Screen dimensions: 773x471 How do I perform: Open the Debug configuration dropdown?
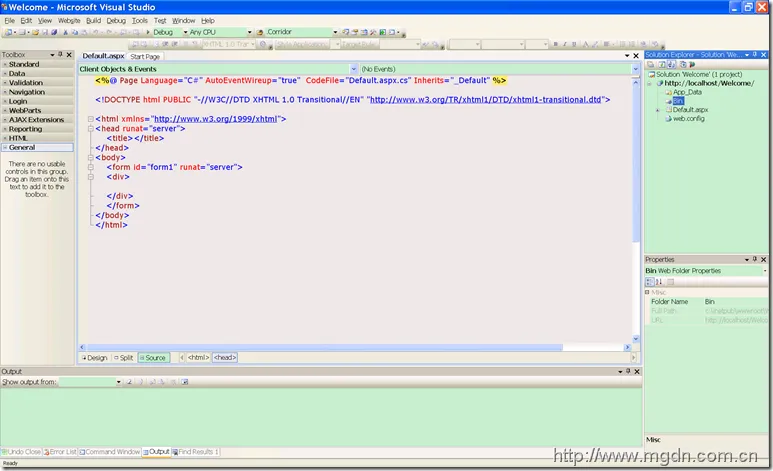pos(185,32)
